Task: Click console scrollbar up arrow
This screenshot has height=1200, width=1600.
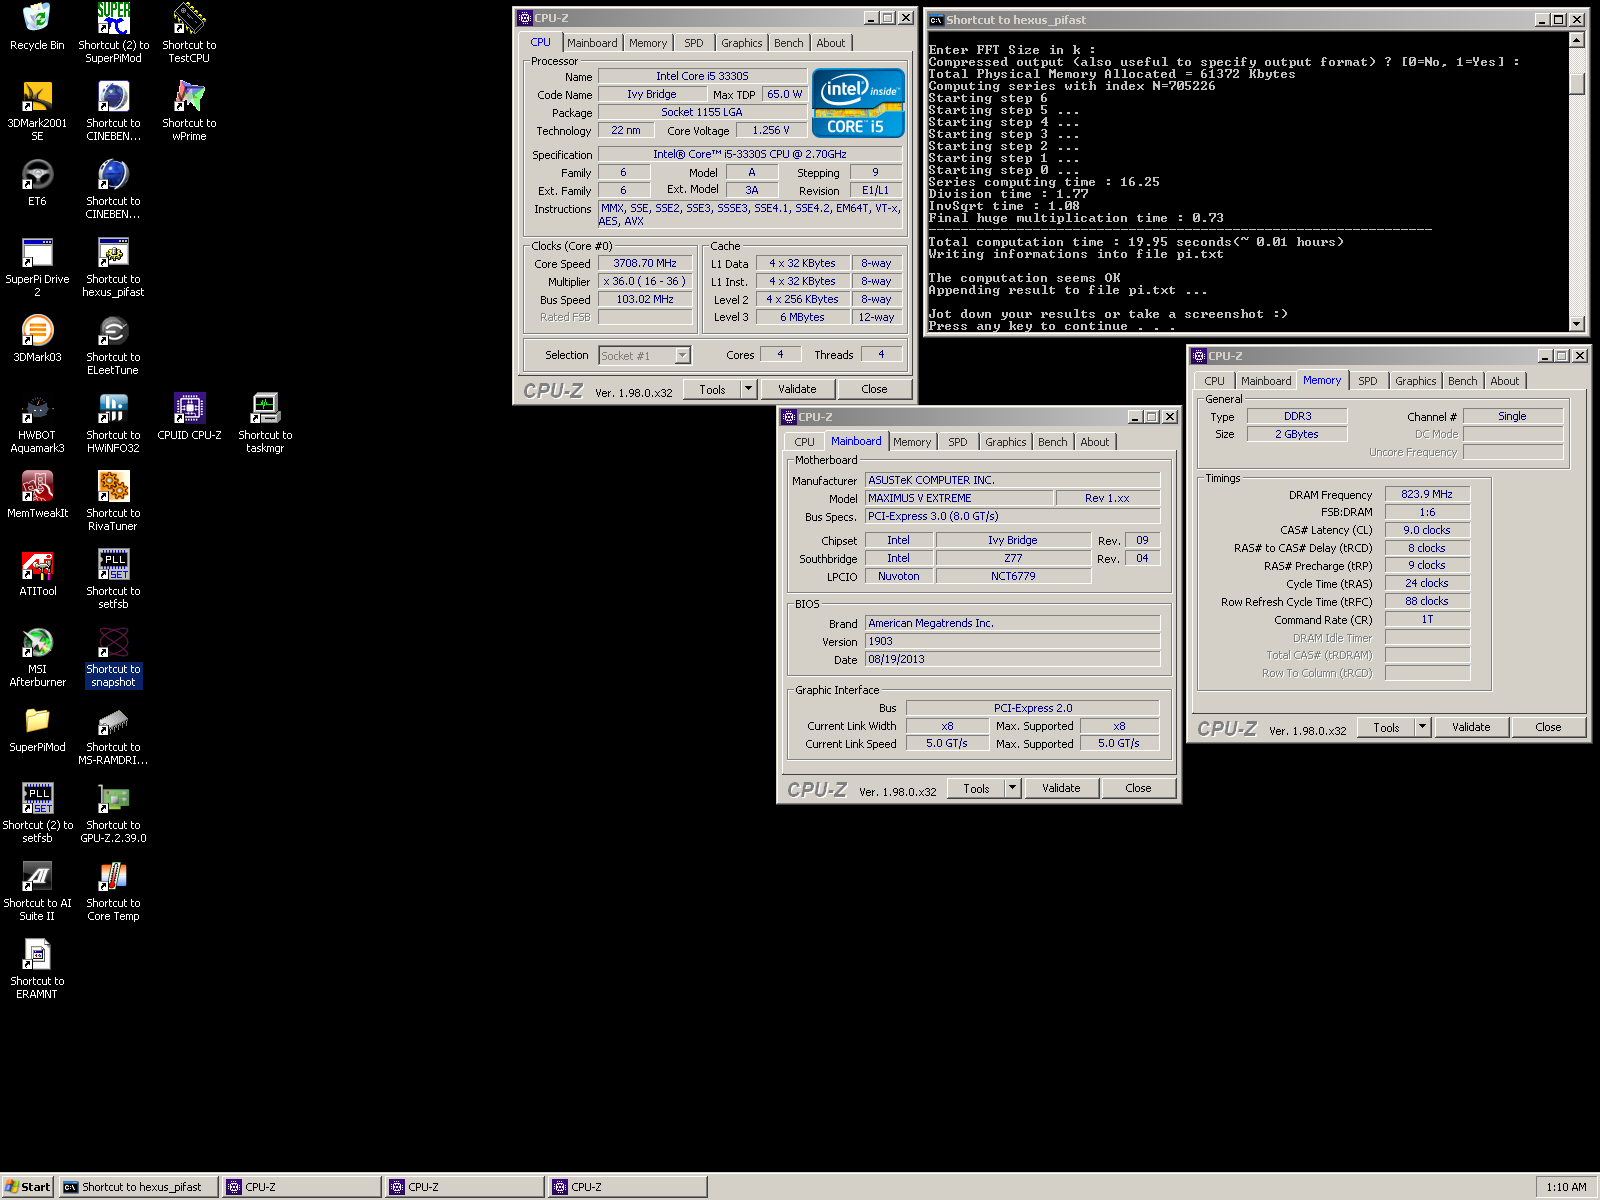Action: [x=1577, y=40]
